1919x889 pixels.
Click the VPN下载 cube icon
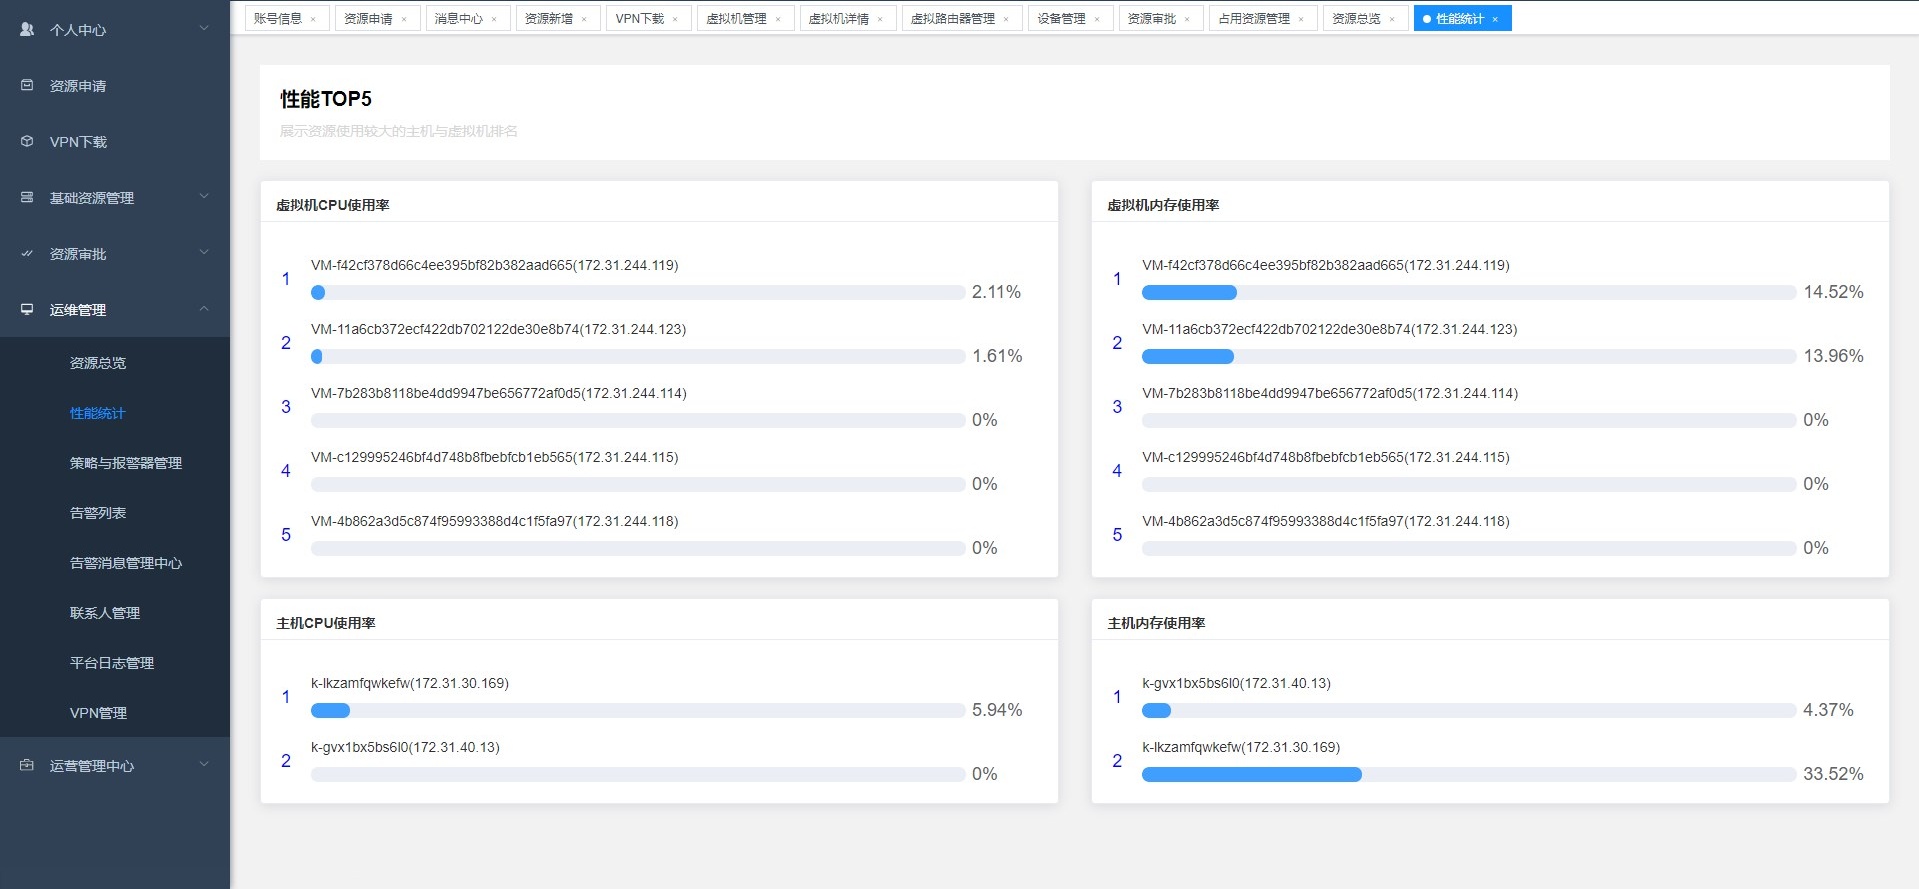[x=27, y=142]
